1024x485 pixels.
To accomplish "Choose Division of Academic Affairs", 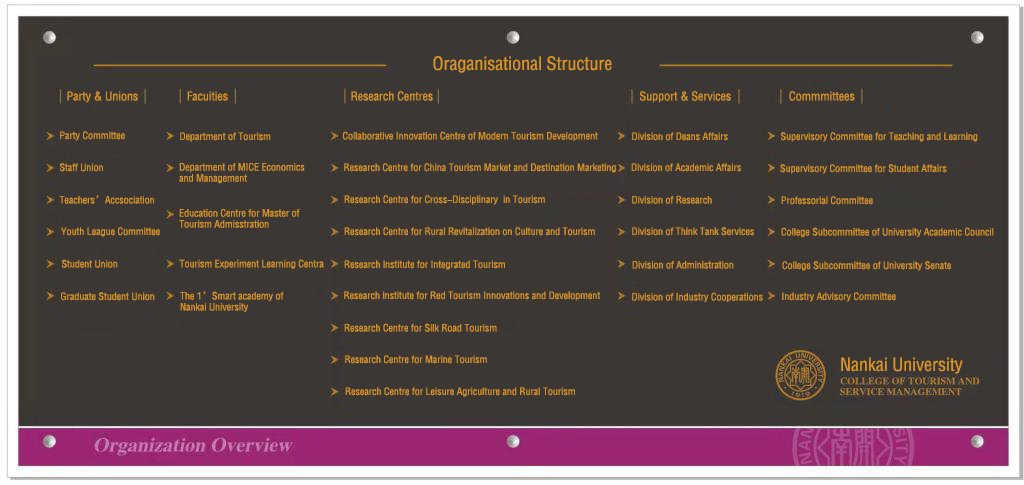I will [686, 168].
